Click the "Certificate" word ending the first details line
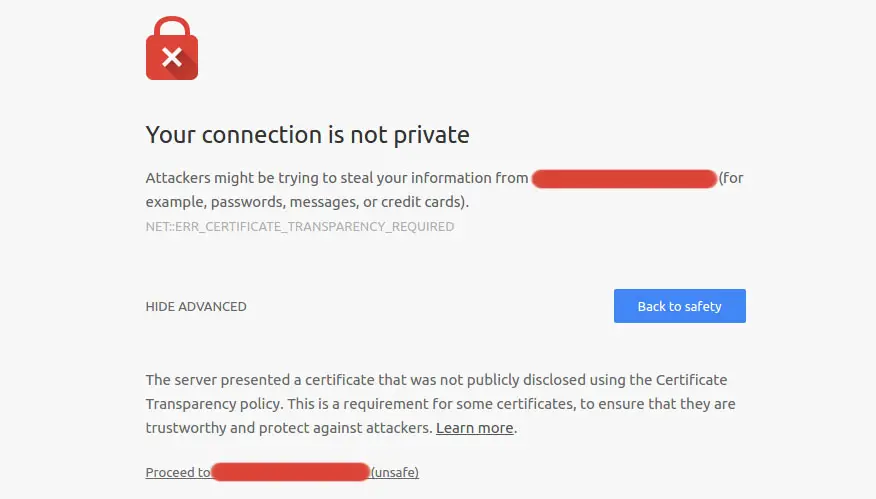The width and height of the screenshot is (876, 499). click(692, 380)
